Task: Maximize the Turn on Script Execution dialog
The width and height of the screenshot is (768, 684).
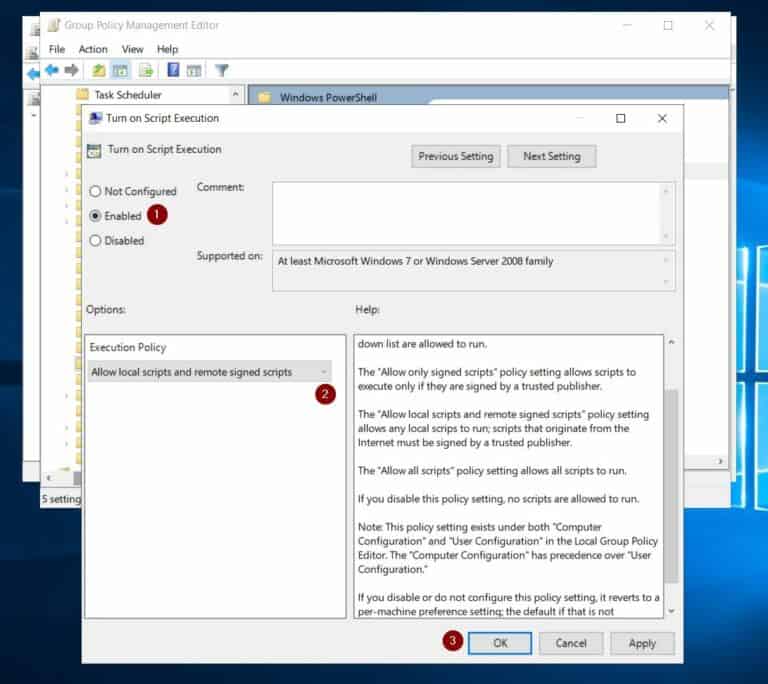Action: click(x=621, y=119)
